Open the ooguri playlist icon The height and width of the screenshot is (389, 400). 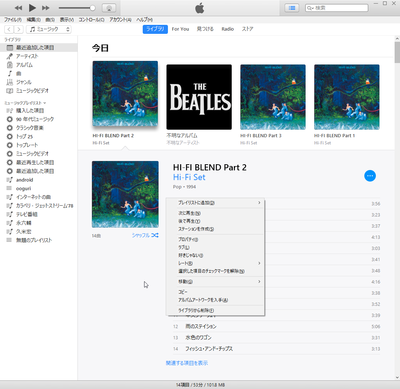click(x=10, y=189)
